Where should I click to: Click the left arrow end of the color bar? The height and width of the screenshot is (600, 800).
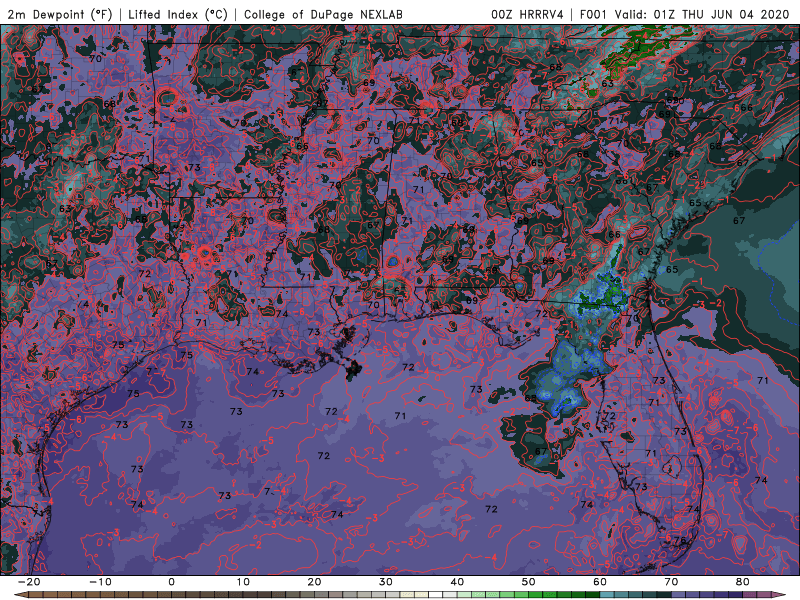(x=20, y=595)
